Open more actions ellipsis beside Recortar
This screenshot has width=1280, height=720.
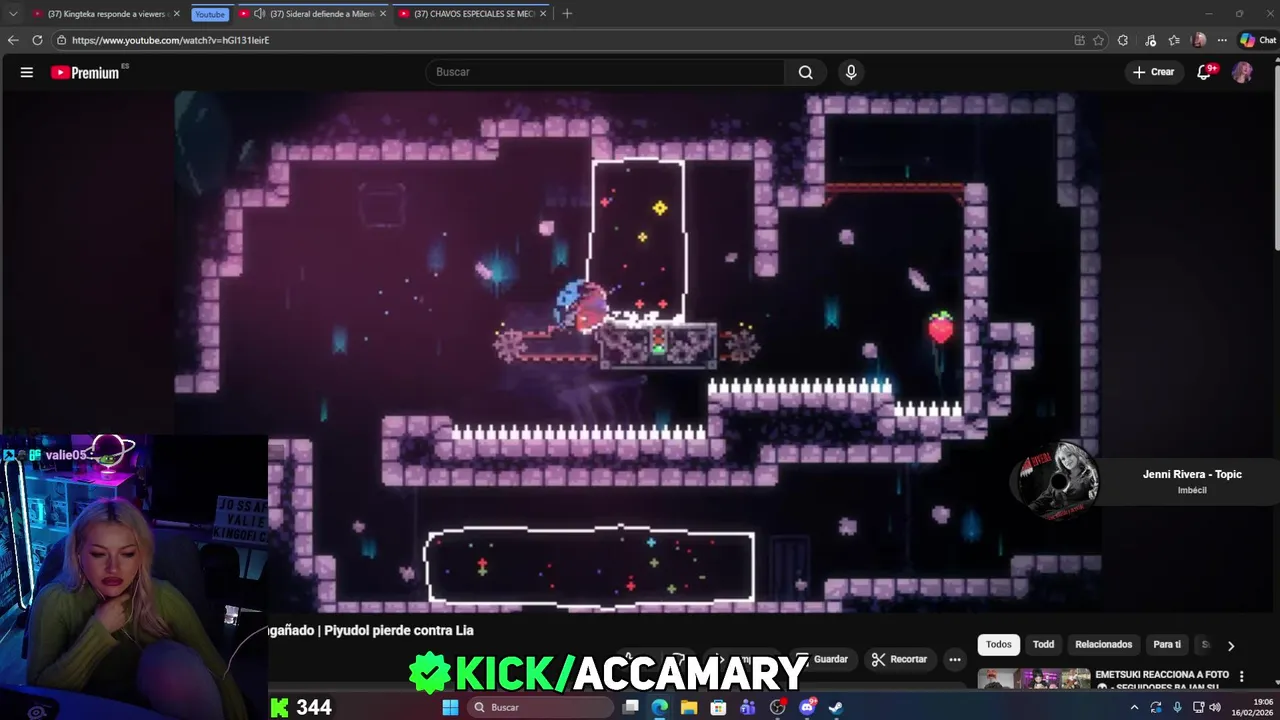coord(955,659)
